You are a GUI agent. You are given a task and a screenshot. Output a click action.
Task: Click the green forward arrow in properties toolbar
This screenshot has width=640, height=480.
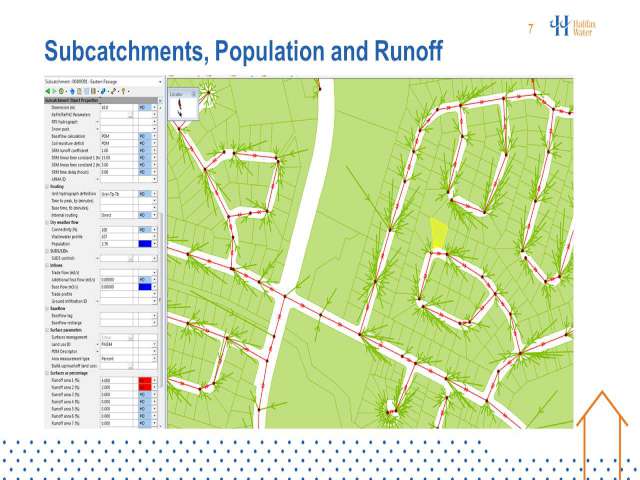pyautogui.click(x=54, y=91)
